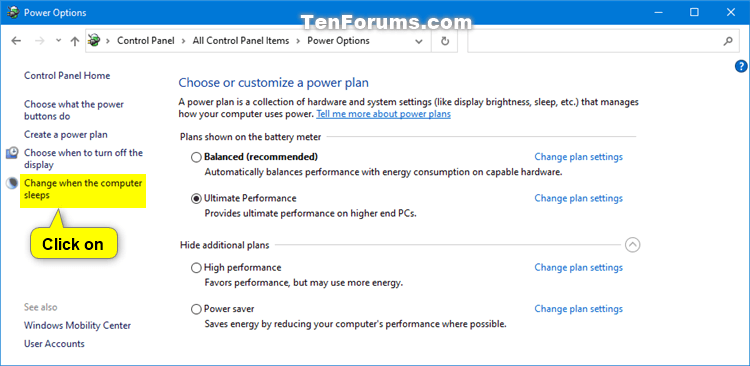Open Tell me more about power plans

[x=384, y=114]
